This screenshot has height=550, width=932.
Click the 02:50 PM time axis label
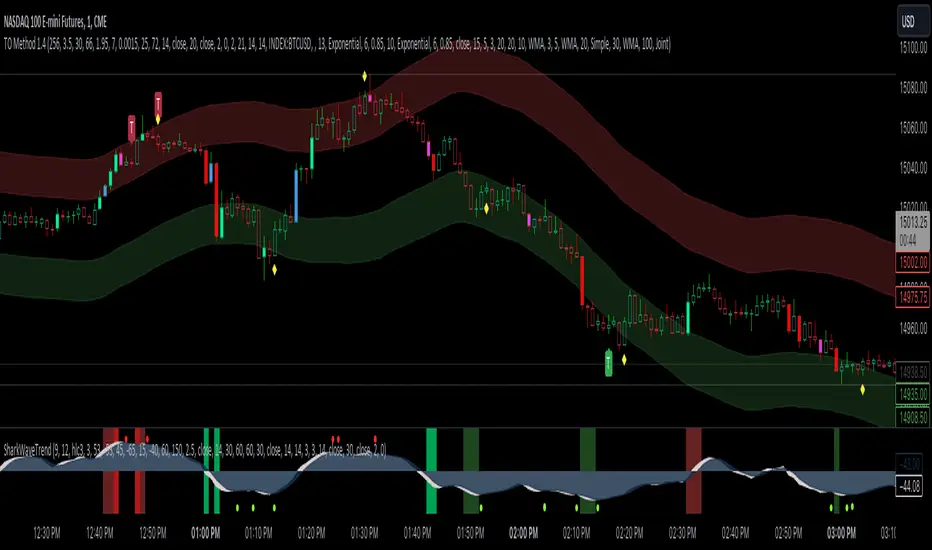point(788,533)
